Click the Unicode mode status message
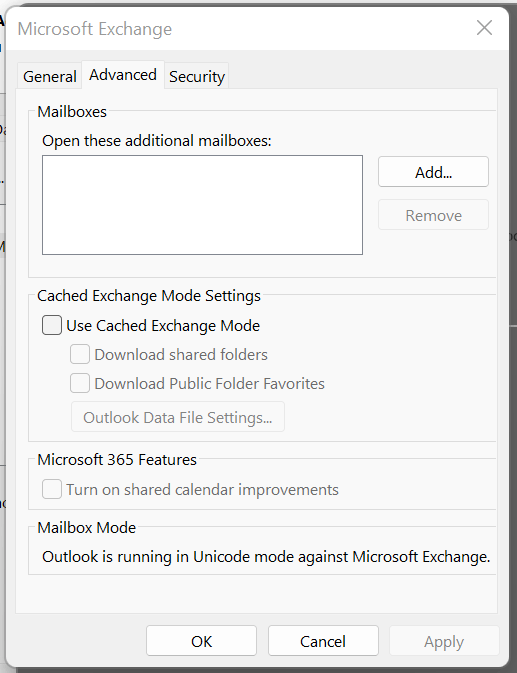Viewport: 517px width, 673px height. (266, 557)
